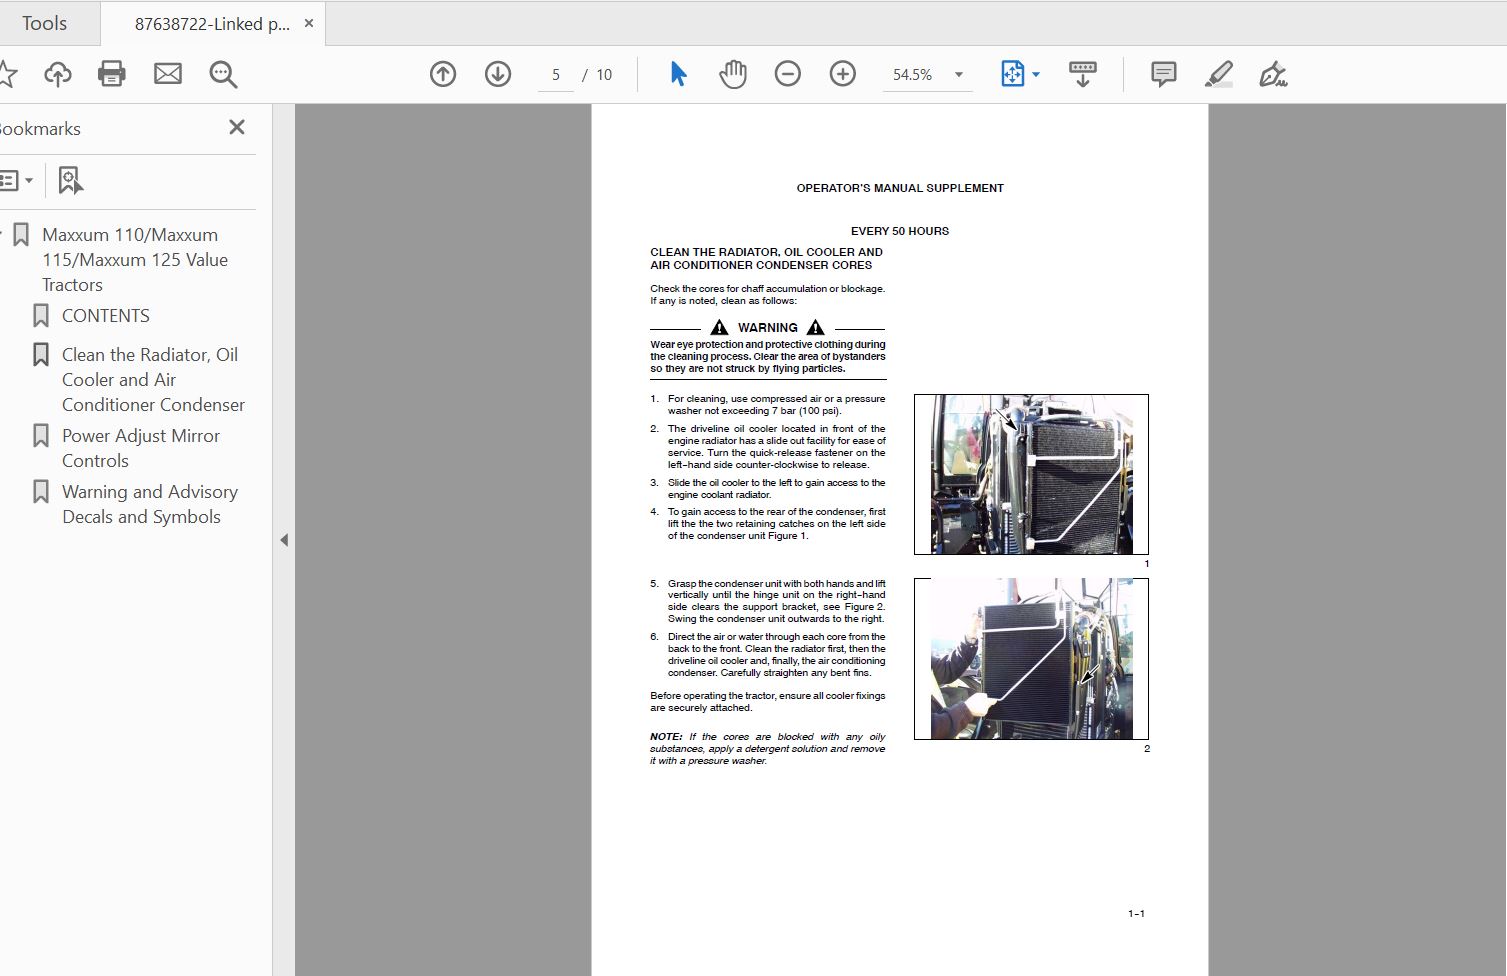
Task: Open the CONTENTS bookmark
Action: [x=106, y=316]
